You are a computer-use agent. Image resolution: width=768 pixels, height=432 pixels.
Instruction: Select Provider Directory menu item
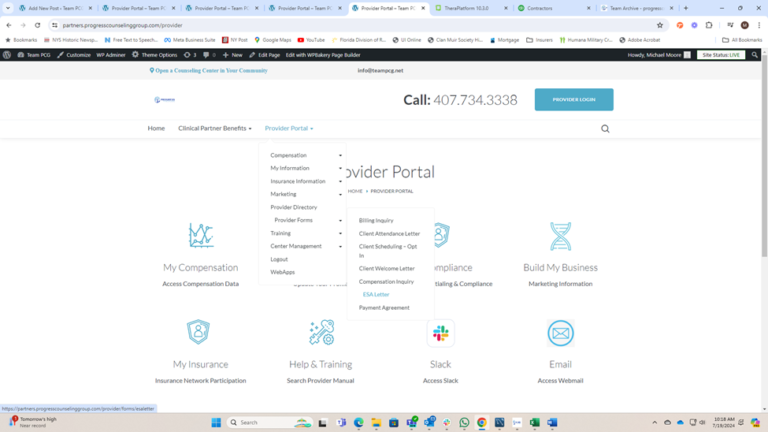(293, 207)
